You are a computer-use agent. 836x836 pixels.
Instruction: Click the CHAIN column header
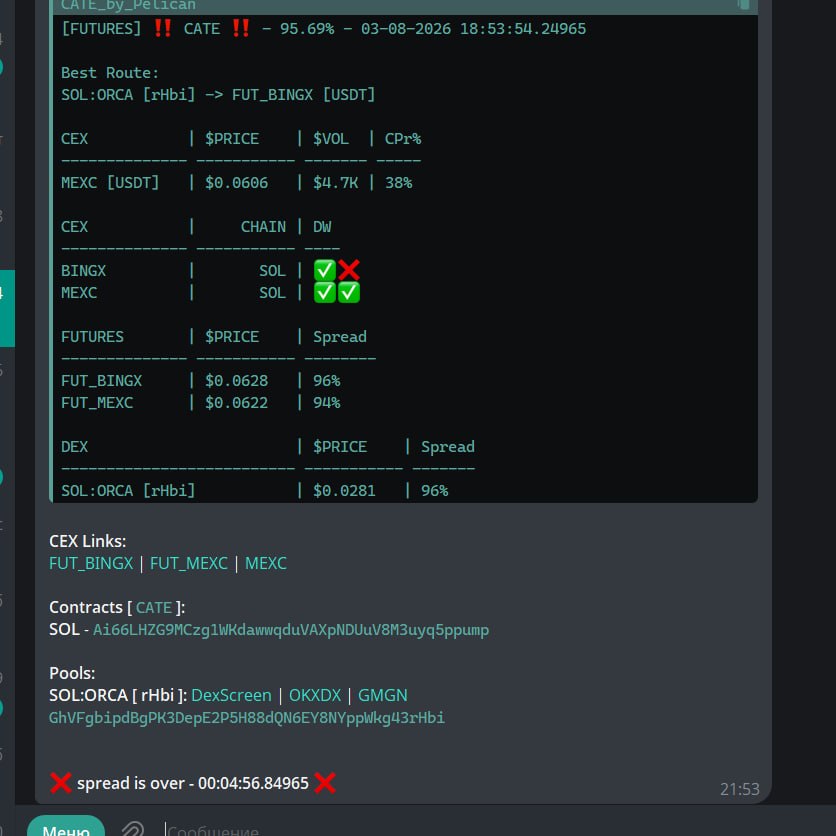tap(263, 227)
